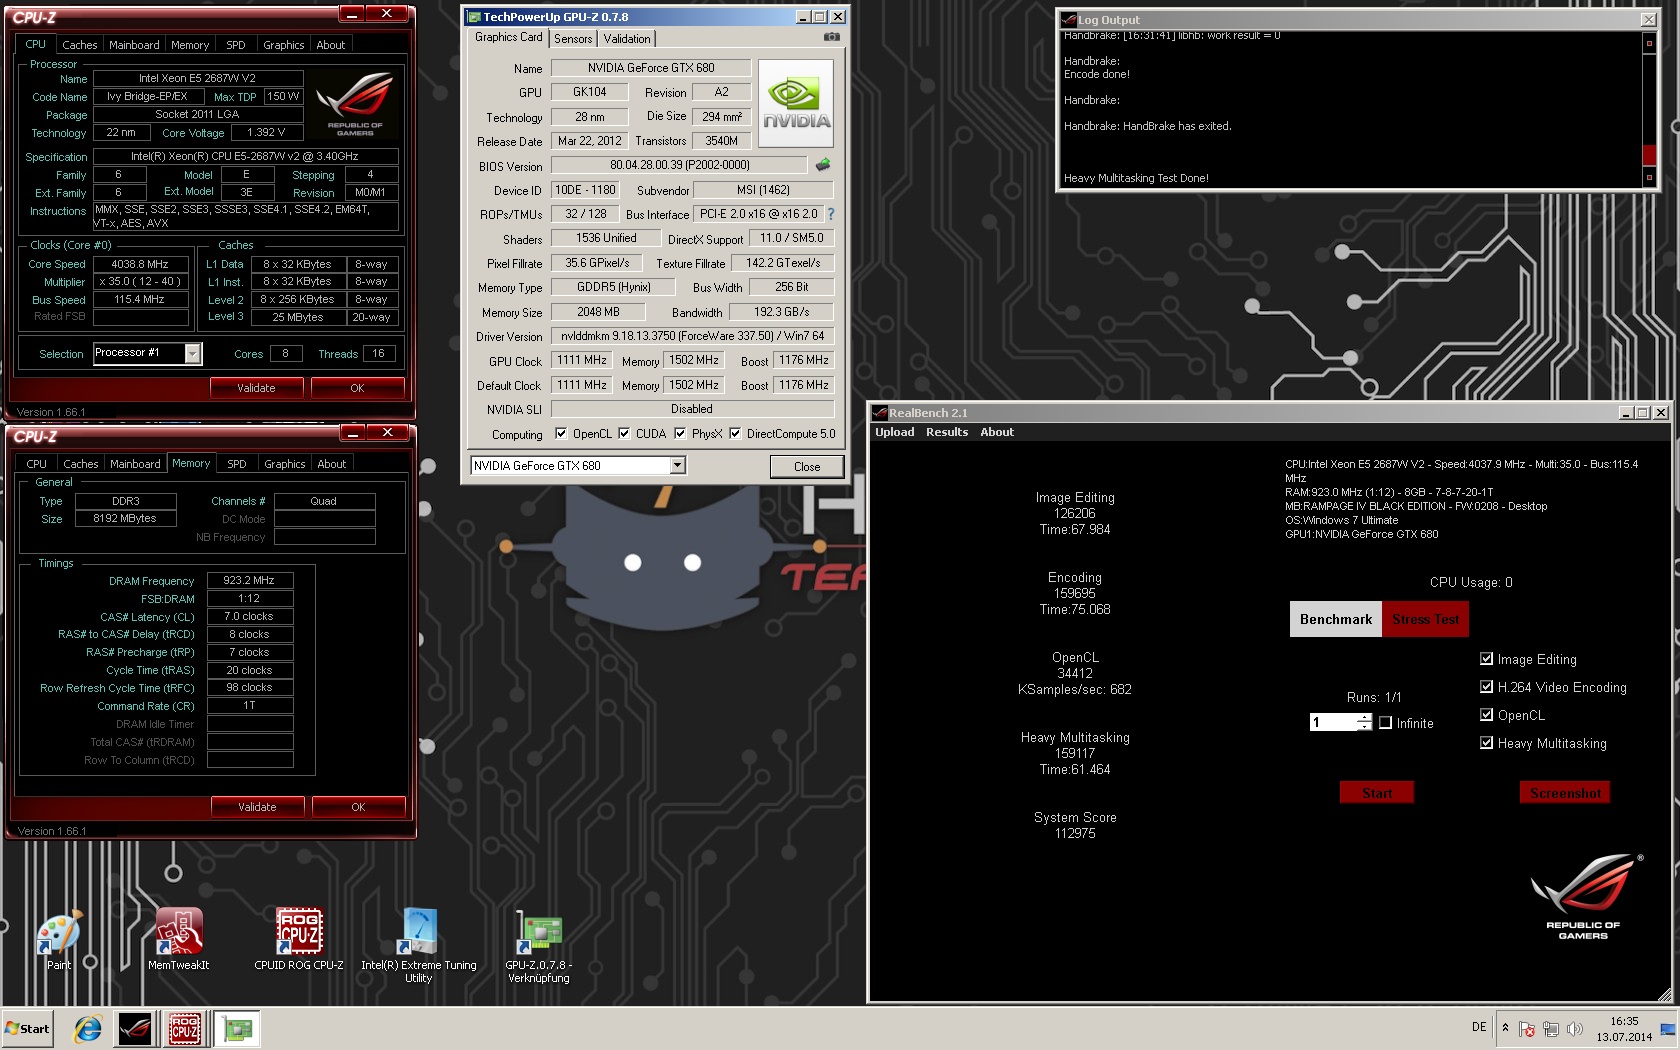Click the Show desktop icon by the clock
This screenshot has width=1680, height=1050.
pyautogui.click(x=1668, y=1029)
